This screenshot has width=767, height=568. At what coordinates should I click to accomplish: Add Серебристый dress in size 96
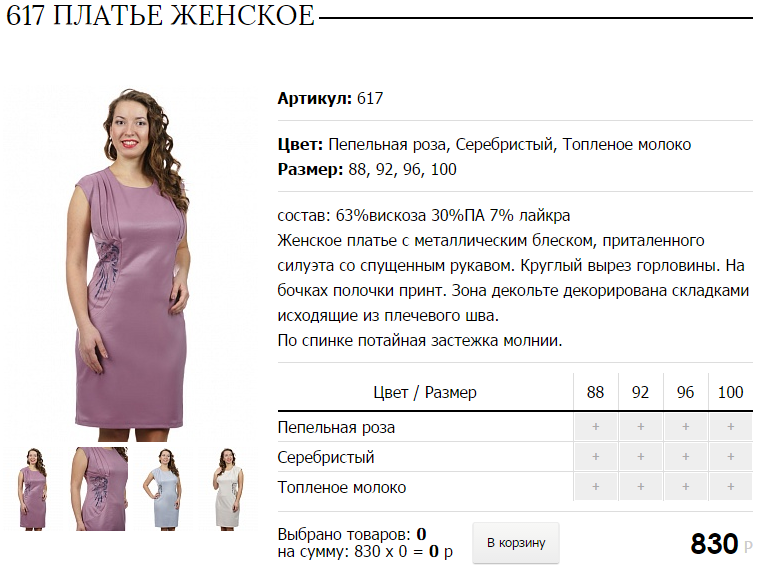pos(685,457)
